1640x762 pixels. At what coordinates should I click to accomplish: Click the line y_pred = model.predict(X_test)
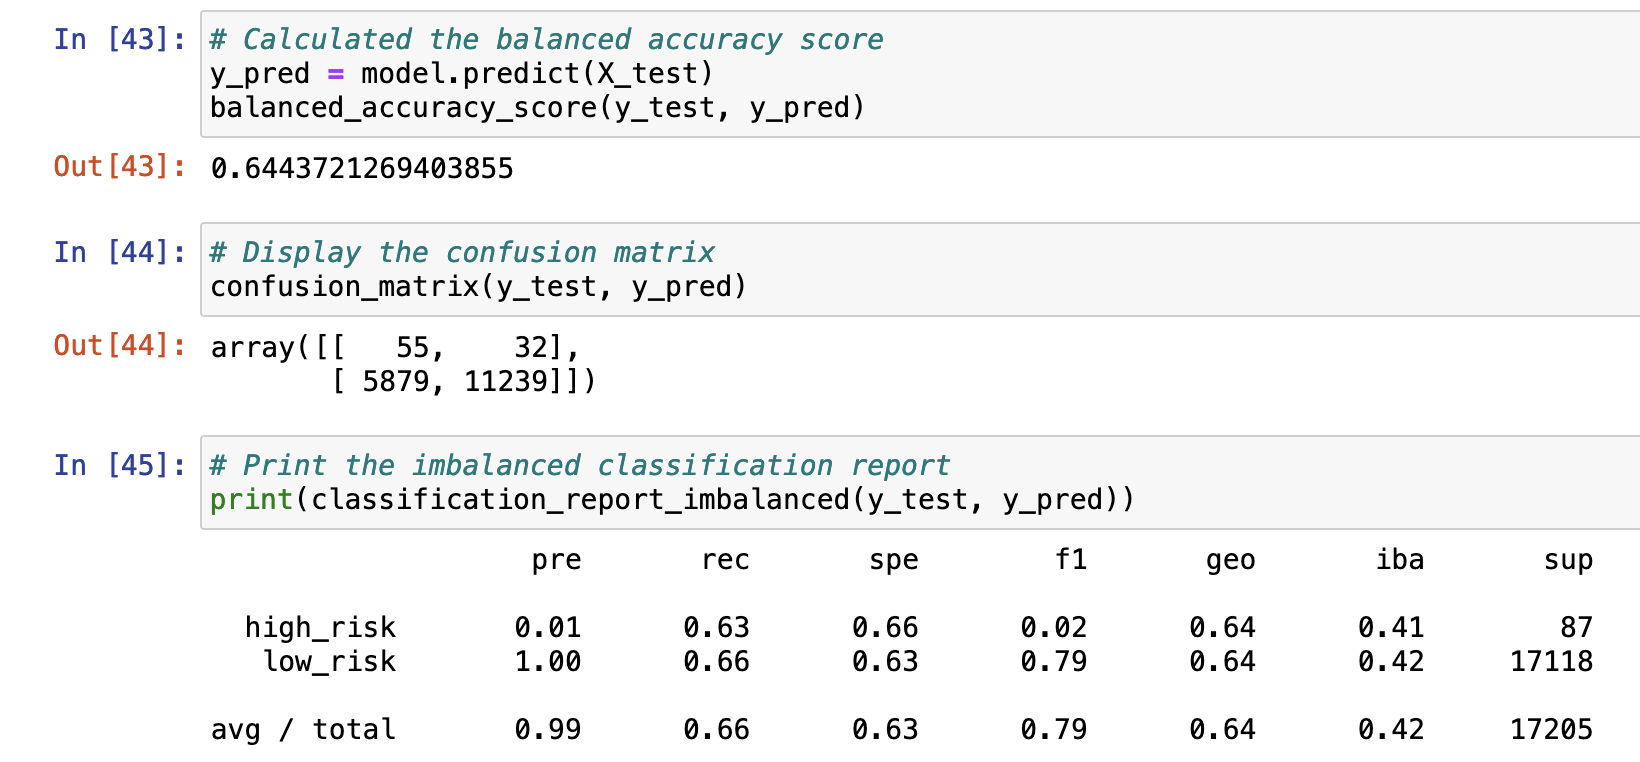pyautogui.click(x=462, y=74)
